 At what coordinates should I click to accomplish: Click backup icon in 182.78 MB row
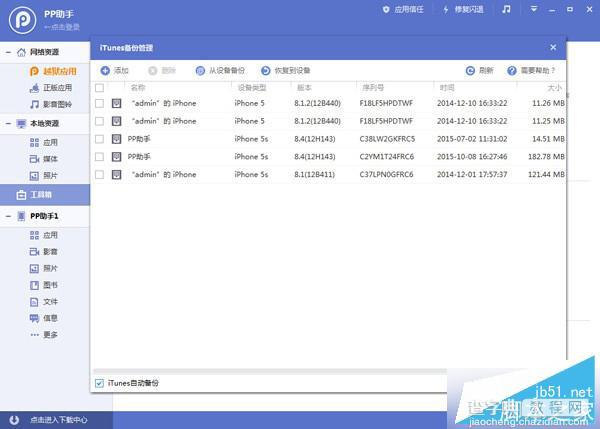pos(116,157)
